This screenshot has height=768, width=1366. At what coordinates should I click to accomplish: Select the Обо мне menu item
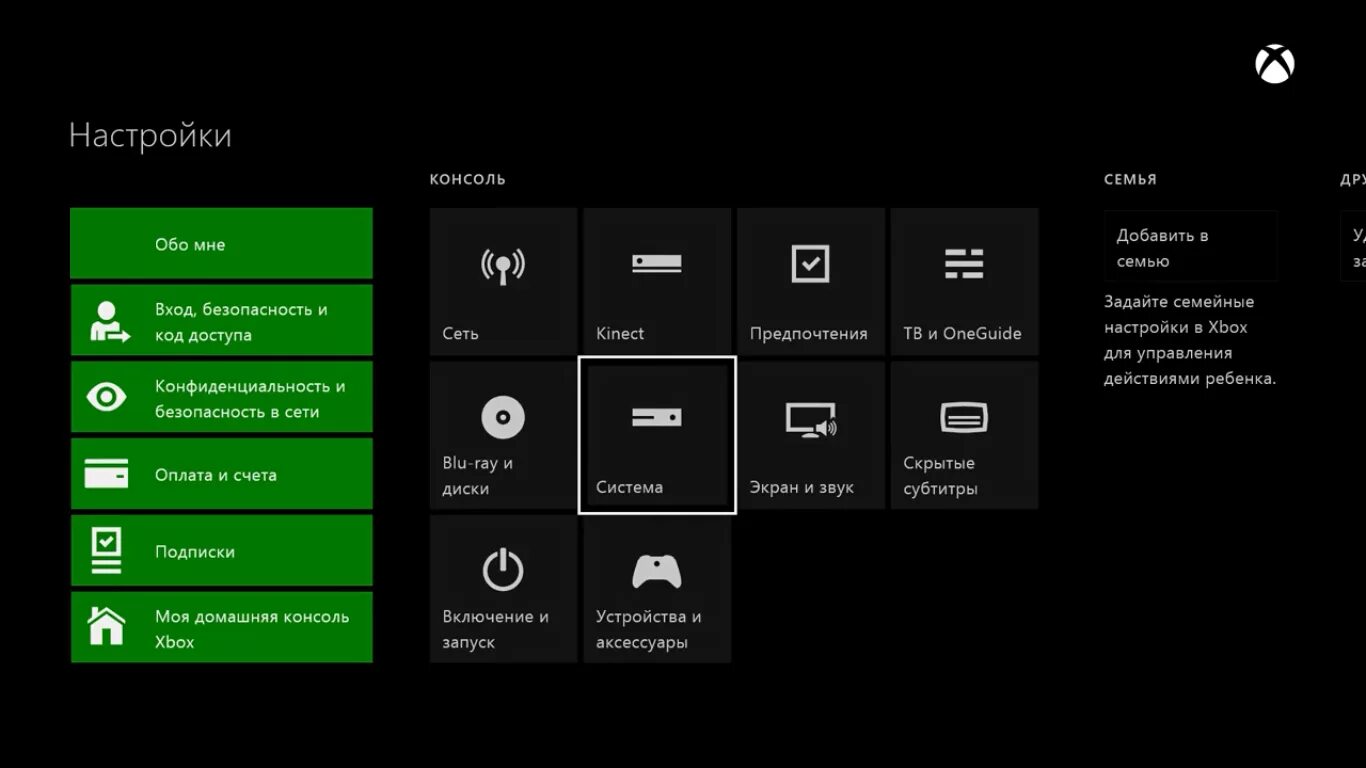pos(221,243)
